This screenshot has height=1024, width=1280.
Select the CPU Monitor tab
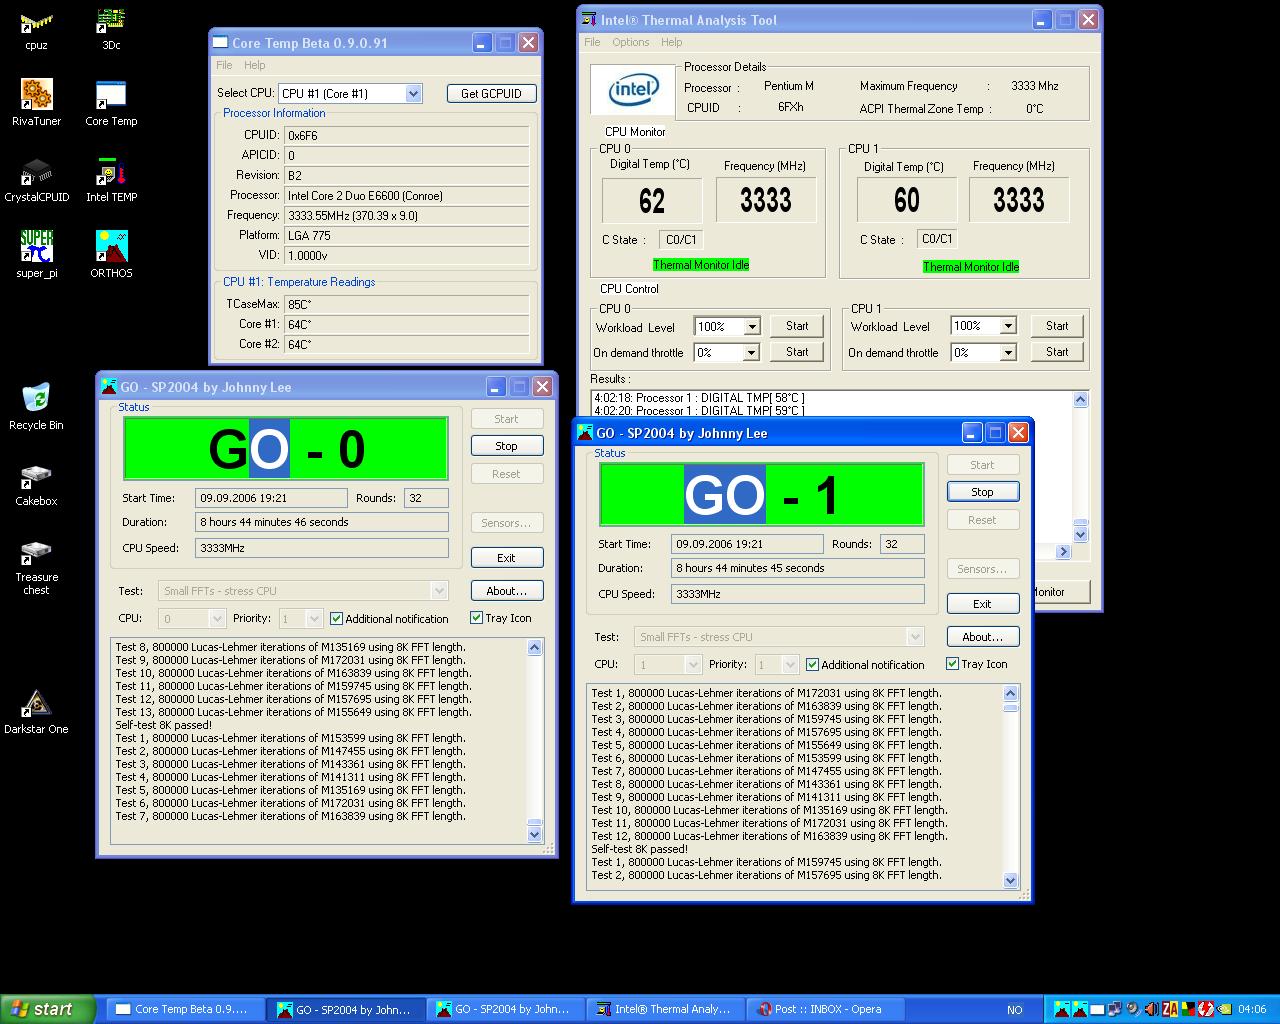coord(635,131)
